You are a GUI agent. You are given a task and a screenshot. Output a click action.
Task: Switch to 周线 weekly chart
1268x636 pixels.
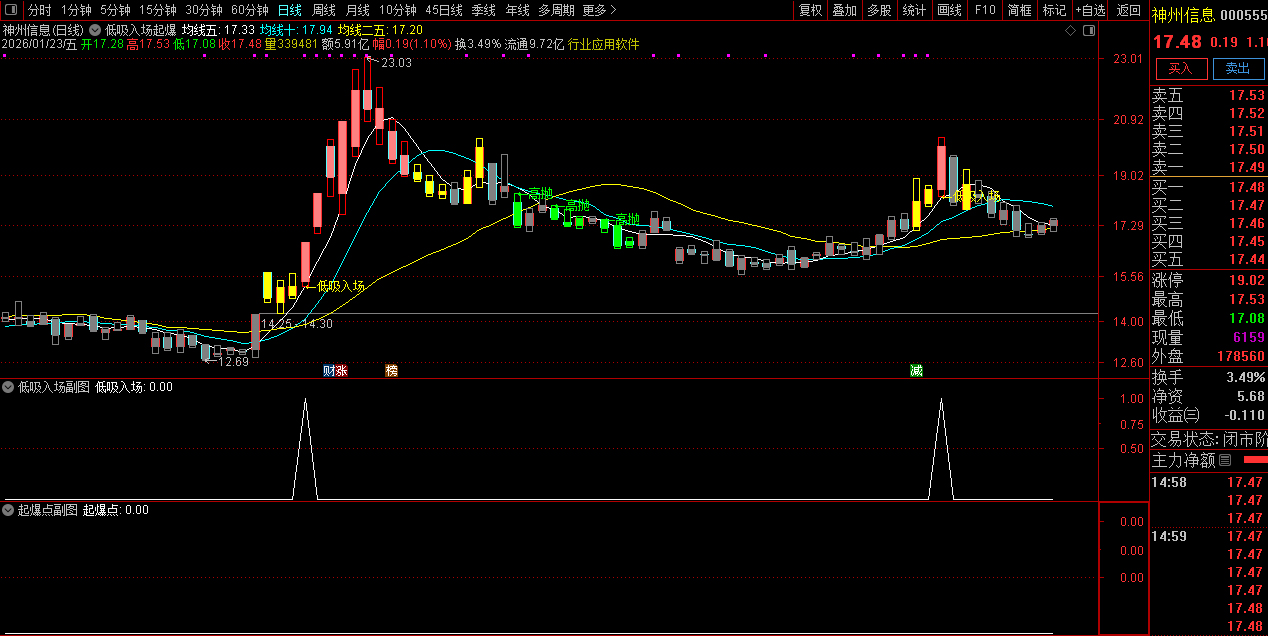pos(324,10)
